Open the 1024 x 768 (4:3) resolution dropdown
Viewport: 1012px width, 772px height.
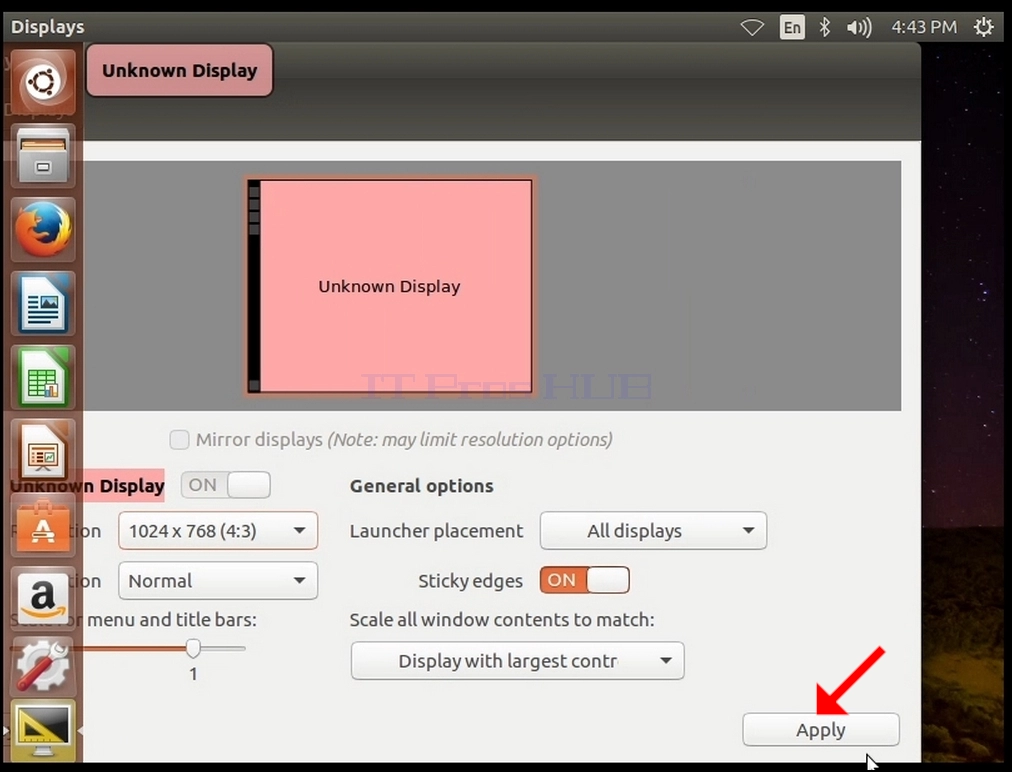(218, 531)
